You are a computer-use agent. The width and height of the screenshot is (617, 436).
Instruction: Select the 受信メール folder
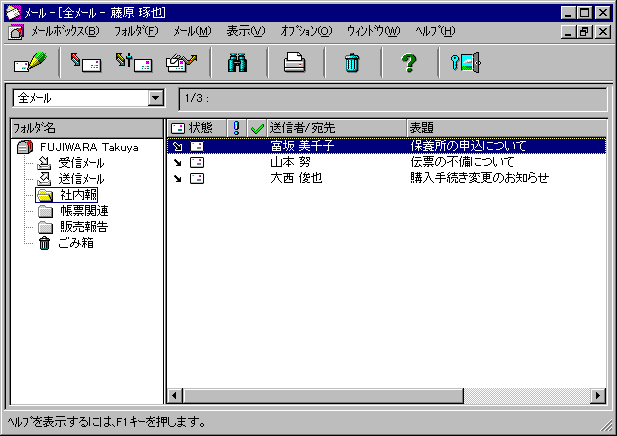click(x=81, y=163)
